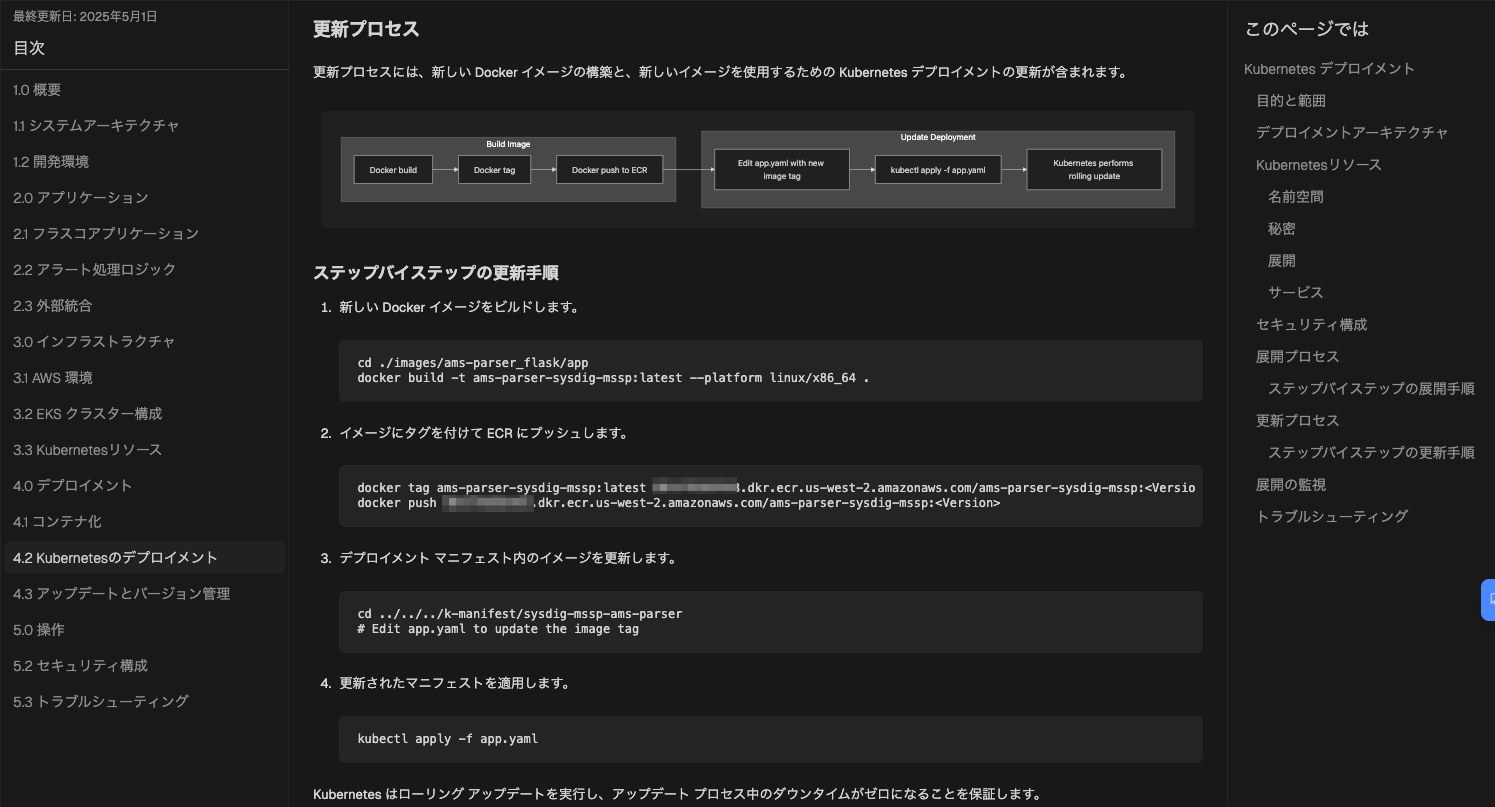This screenshot has height=807, width=1495.
Task: Select '2.3 外部統合' in the sidebar
Action: coord(52,306)
